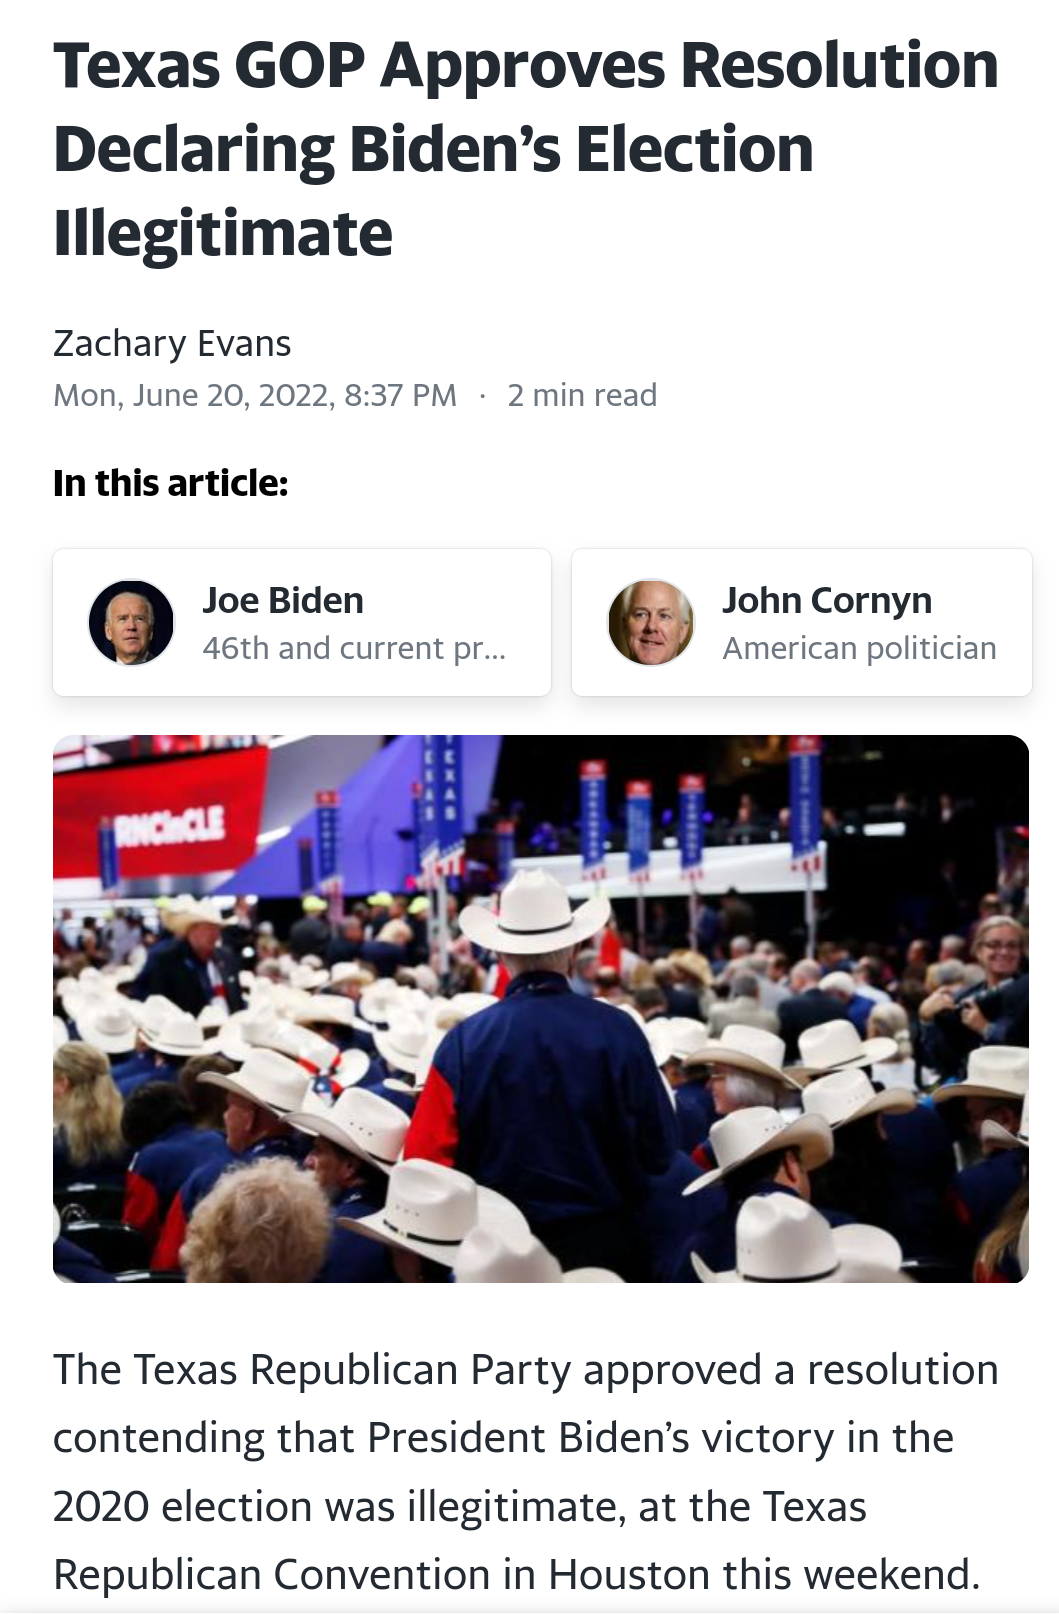Tap John Cornyn's profile photo

[x=651, y=622]
